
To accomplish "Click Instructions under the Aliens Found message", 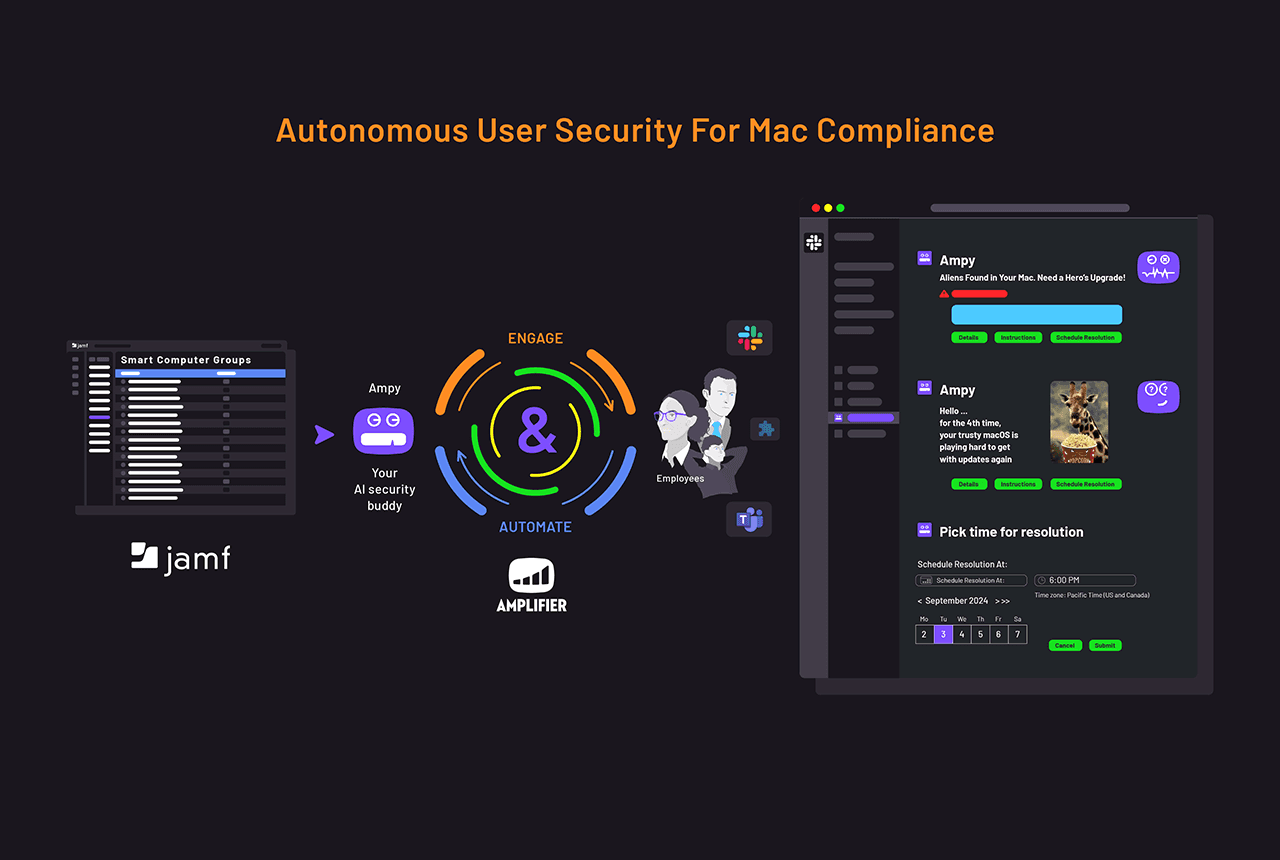I will [x=1018, y=338].
